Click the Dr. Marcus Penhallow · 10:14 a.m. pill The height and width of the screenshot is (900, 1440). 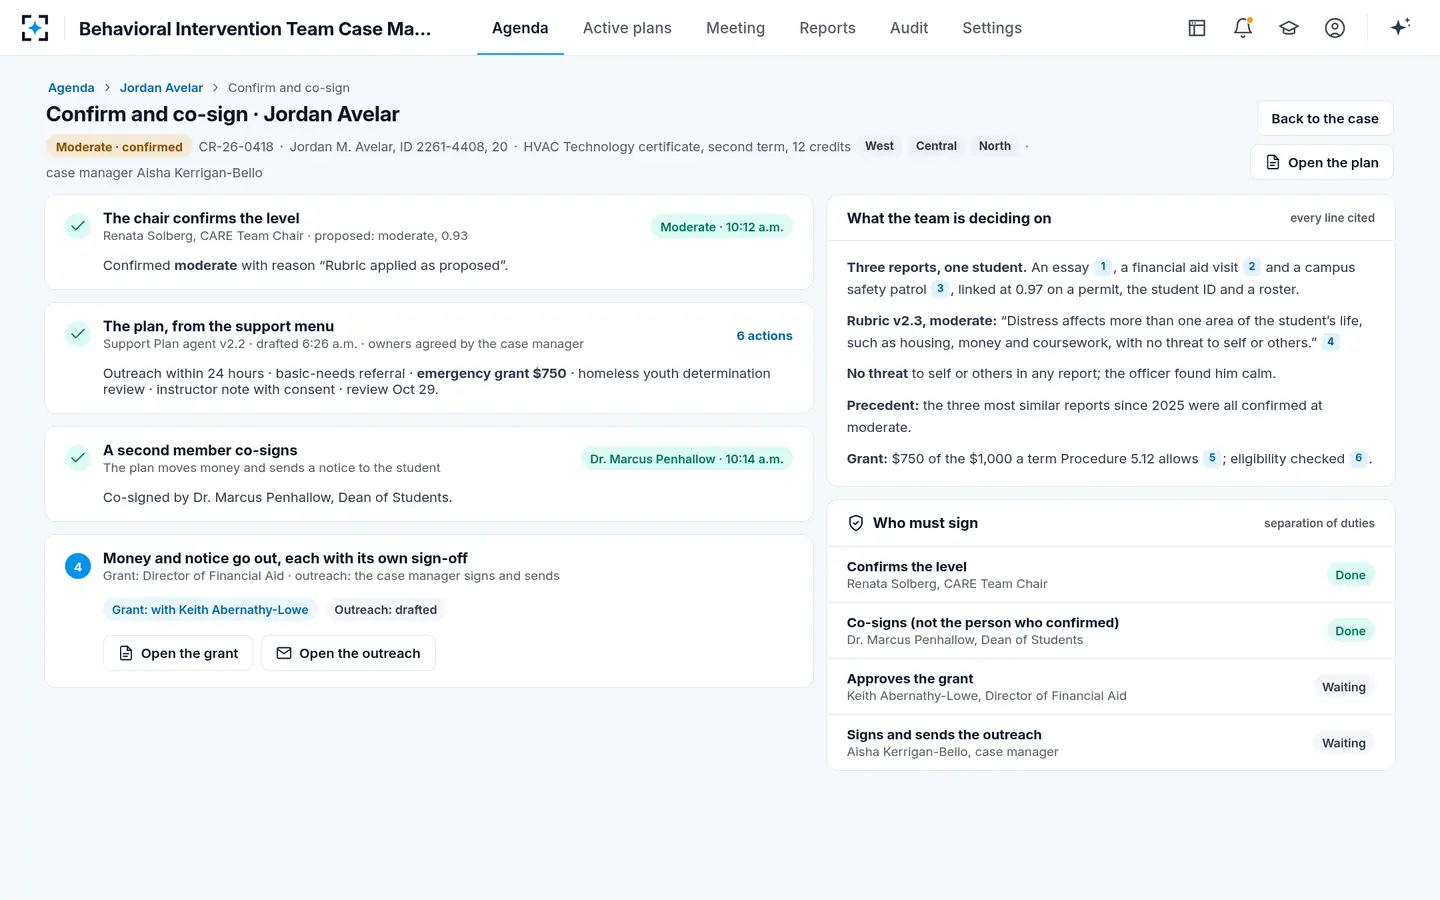coord(686,459)
